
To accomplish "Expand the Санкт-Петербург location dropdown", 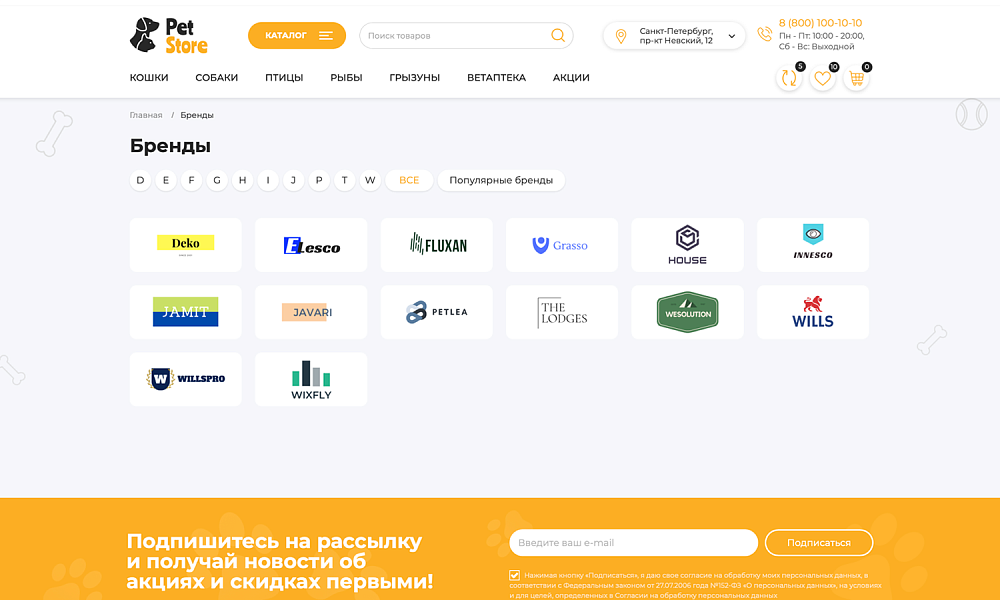I will click(x=674, y=35).
